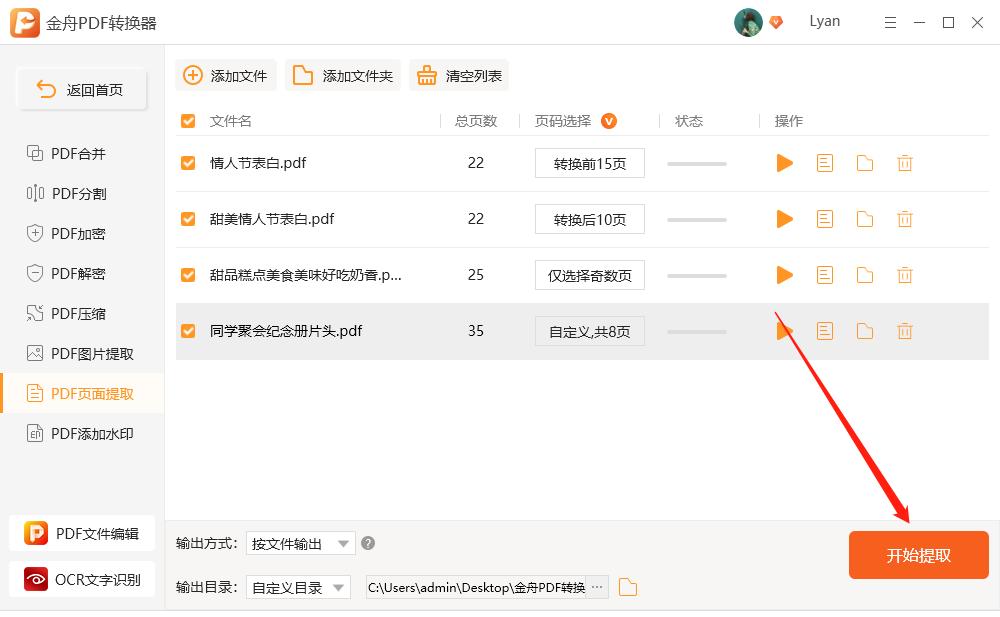
Task: Click the 添加文件 plus icon
Action: [190, 74]
